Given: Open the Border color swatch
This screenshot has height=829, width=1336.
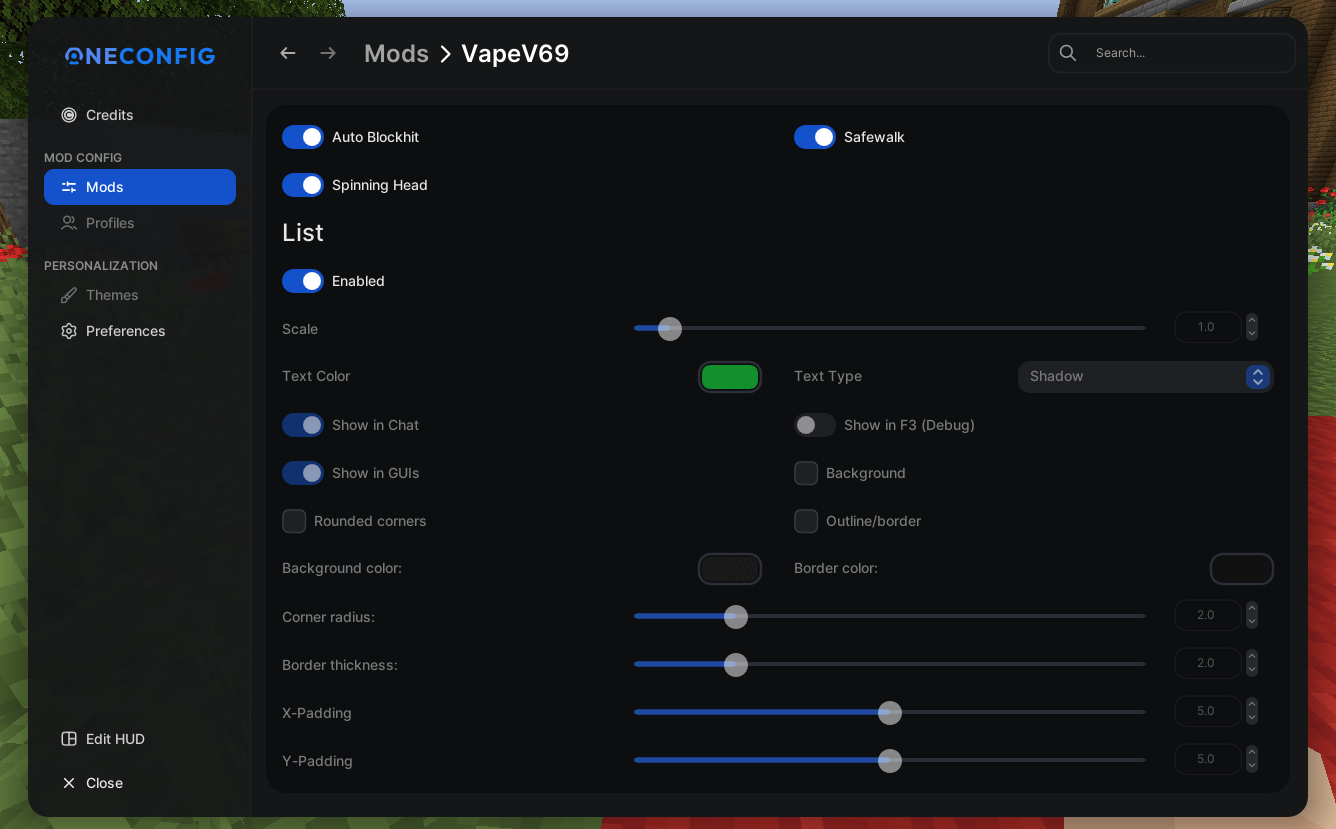Looking at the screenshot, I should (1242, 569).
